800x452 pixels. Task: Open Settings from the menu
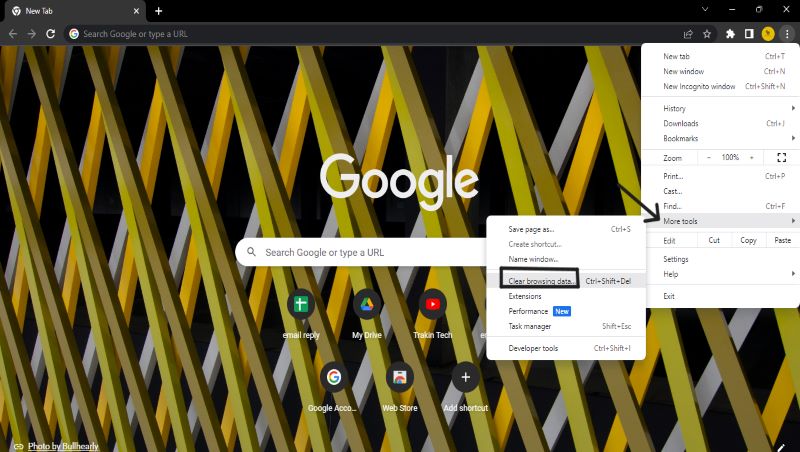[720, 259]
